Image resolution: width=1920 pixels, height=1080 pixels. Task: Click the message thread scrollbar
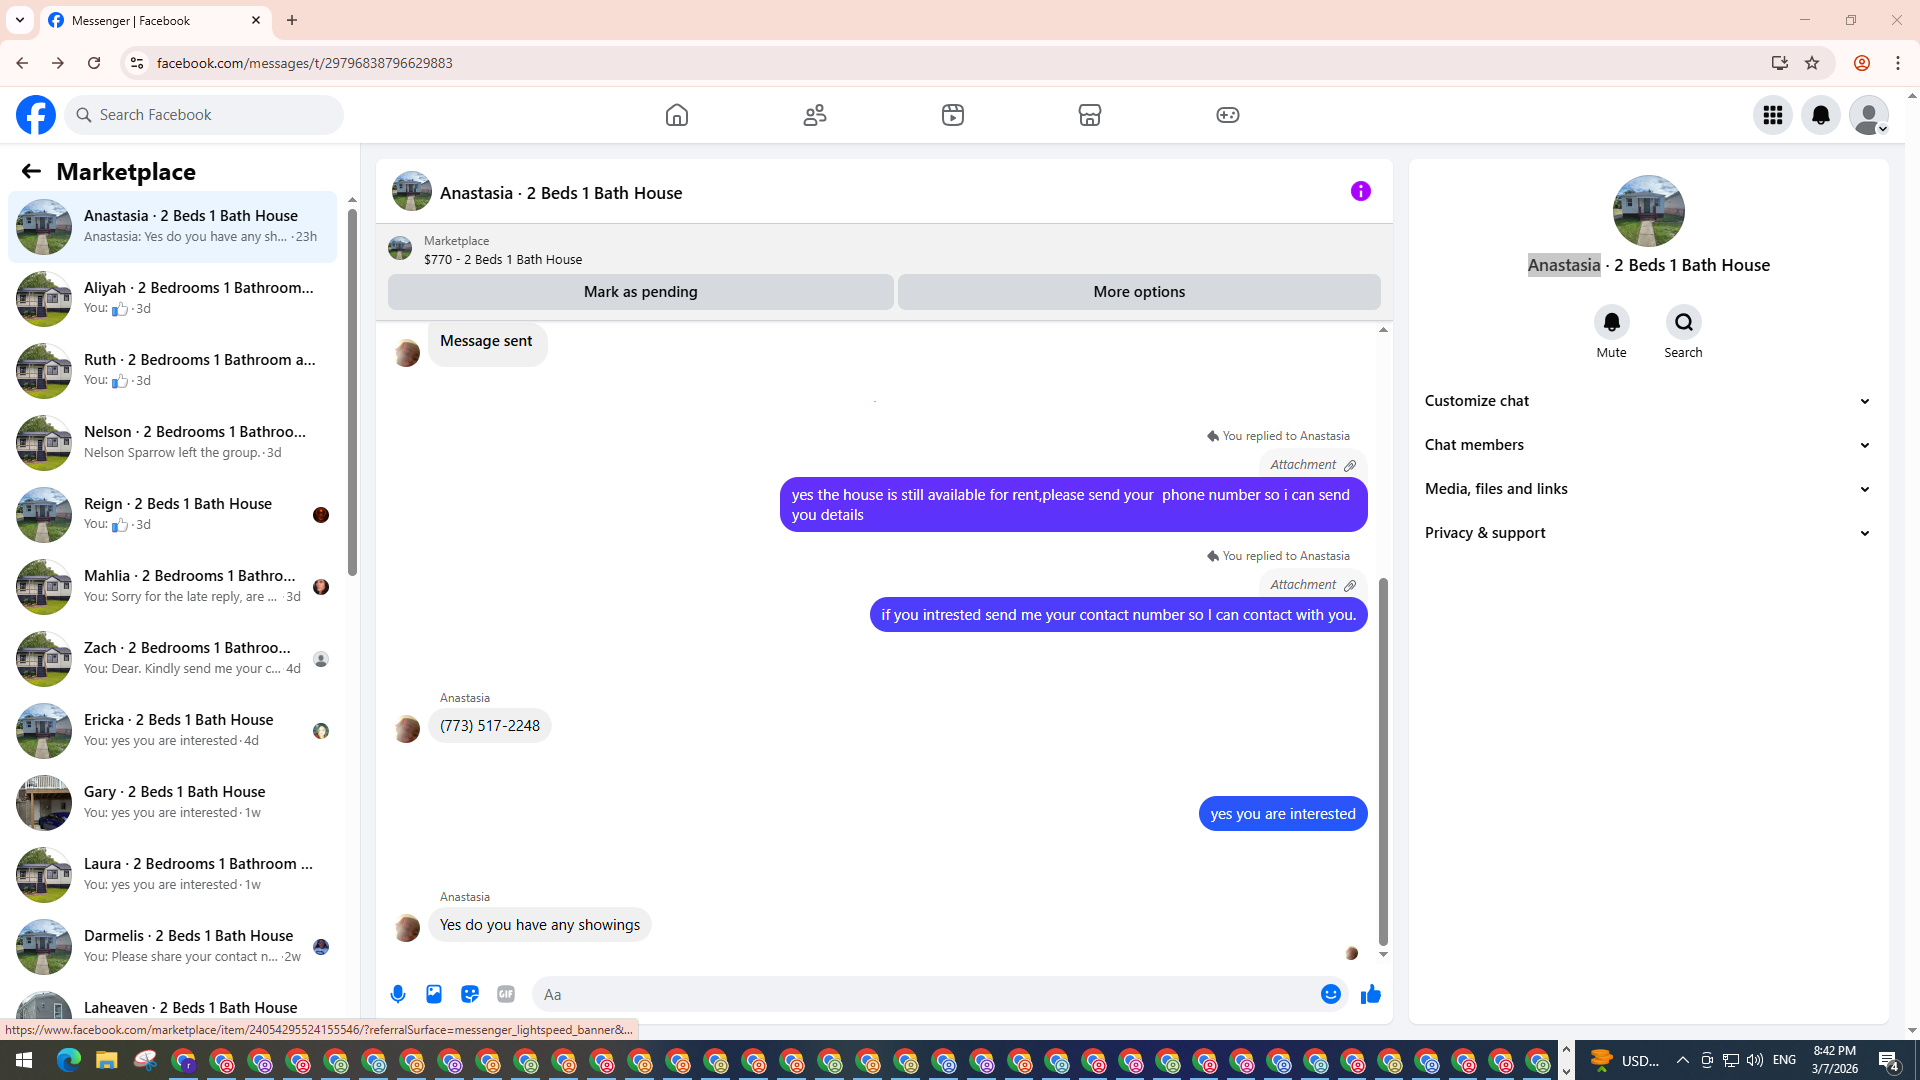[1383, 761]
